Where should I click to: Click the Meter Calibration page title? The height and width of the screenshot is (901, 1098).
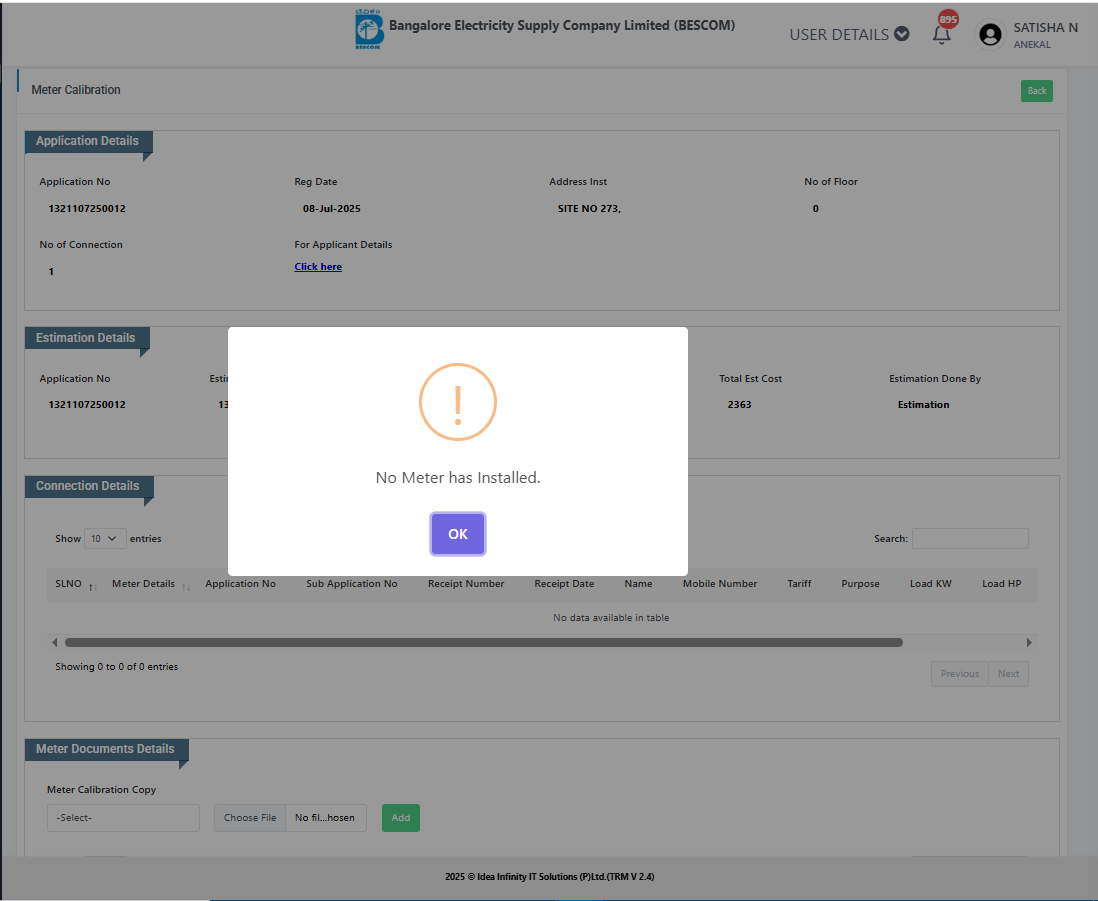pyautogui.click(x=76, y=90)
